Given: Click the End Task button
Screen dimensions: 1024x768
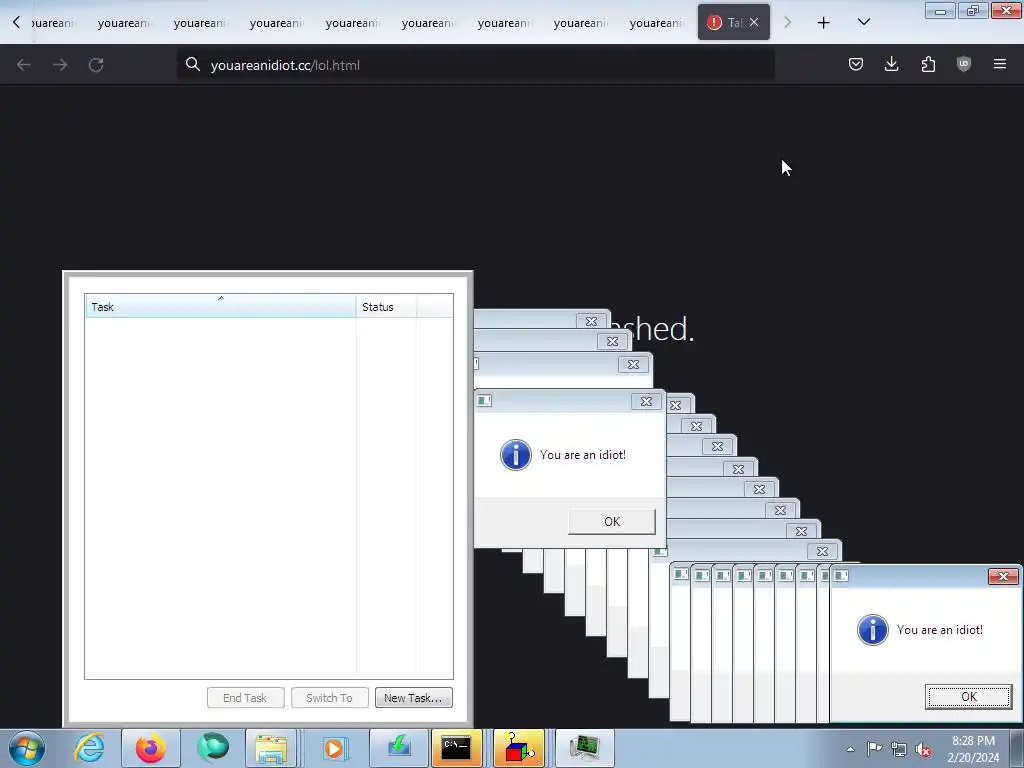Looking at the screenshot, I should click(246, 697).
